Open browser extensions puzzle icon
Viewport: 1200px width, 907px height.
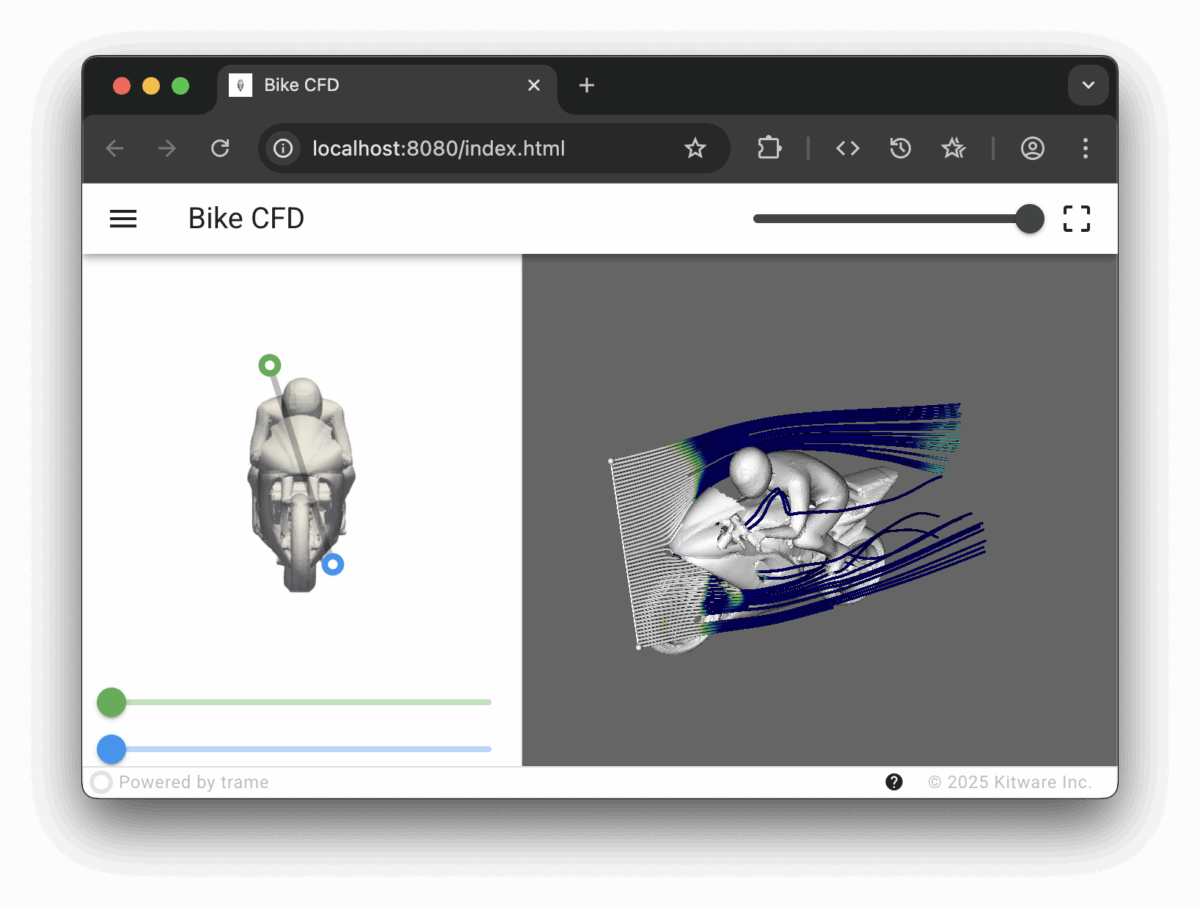(769, 149)
